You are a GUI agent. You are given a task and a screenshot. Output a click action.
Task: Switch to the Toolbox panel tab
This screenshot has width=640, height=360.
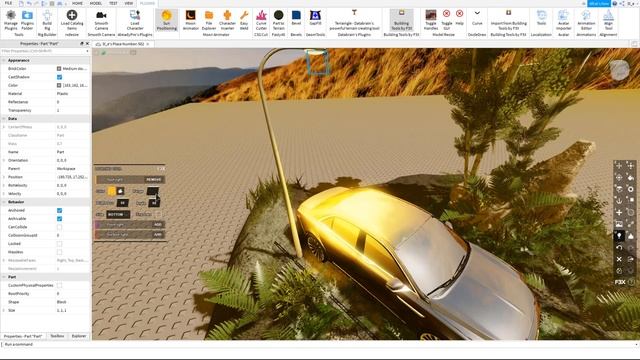pos(57,336)
